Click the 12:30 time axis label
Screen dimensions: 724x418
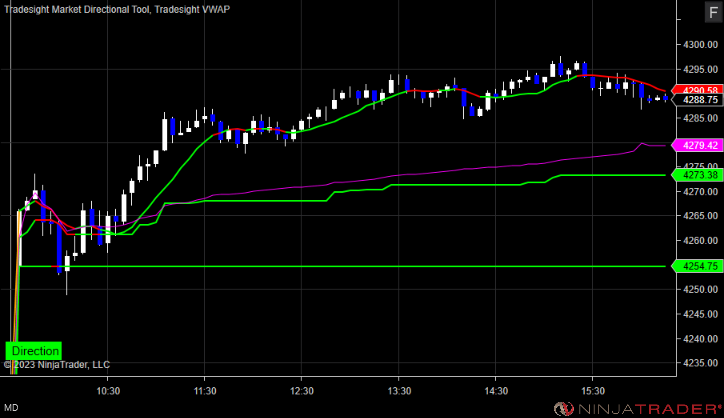click(x=302, y=391)
